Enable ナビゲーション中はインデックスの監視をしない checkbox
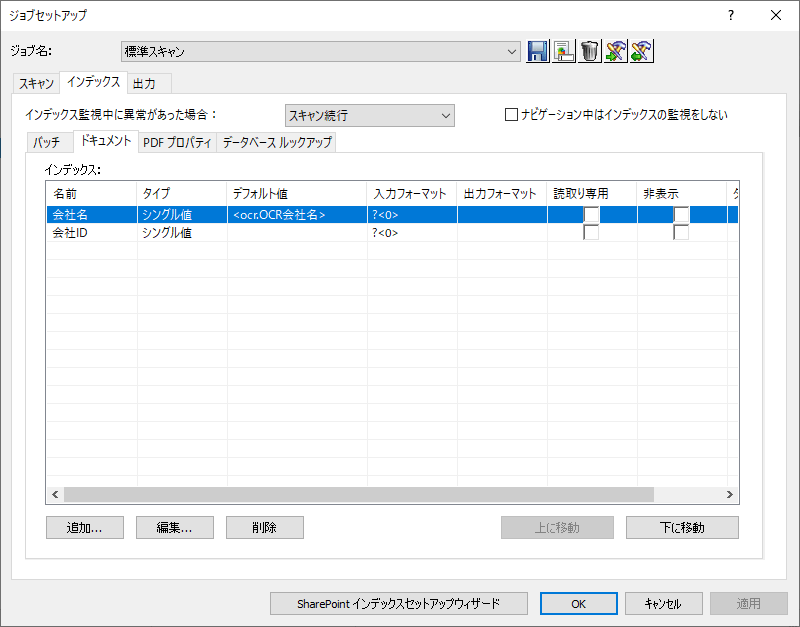800x627 pixels. 511,114
